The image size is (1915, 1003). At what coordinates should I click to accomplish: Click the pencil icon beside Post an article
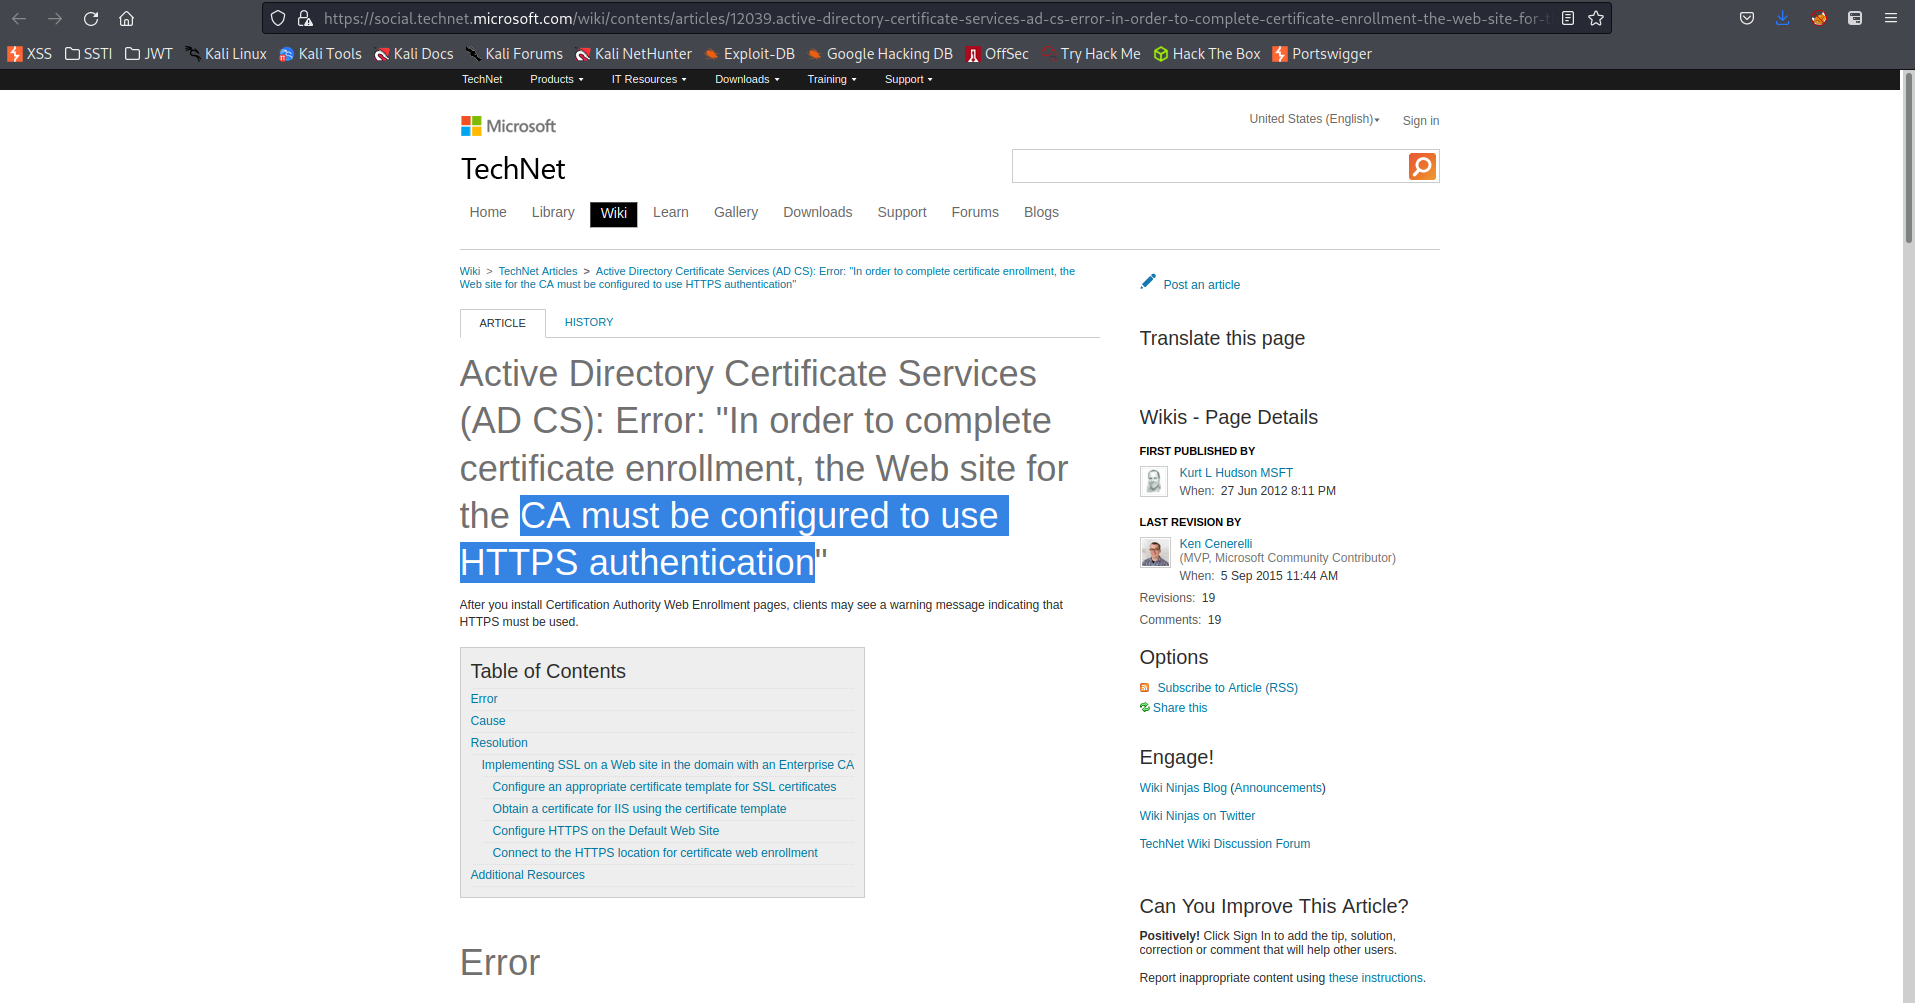coord(1148,282)
